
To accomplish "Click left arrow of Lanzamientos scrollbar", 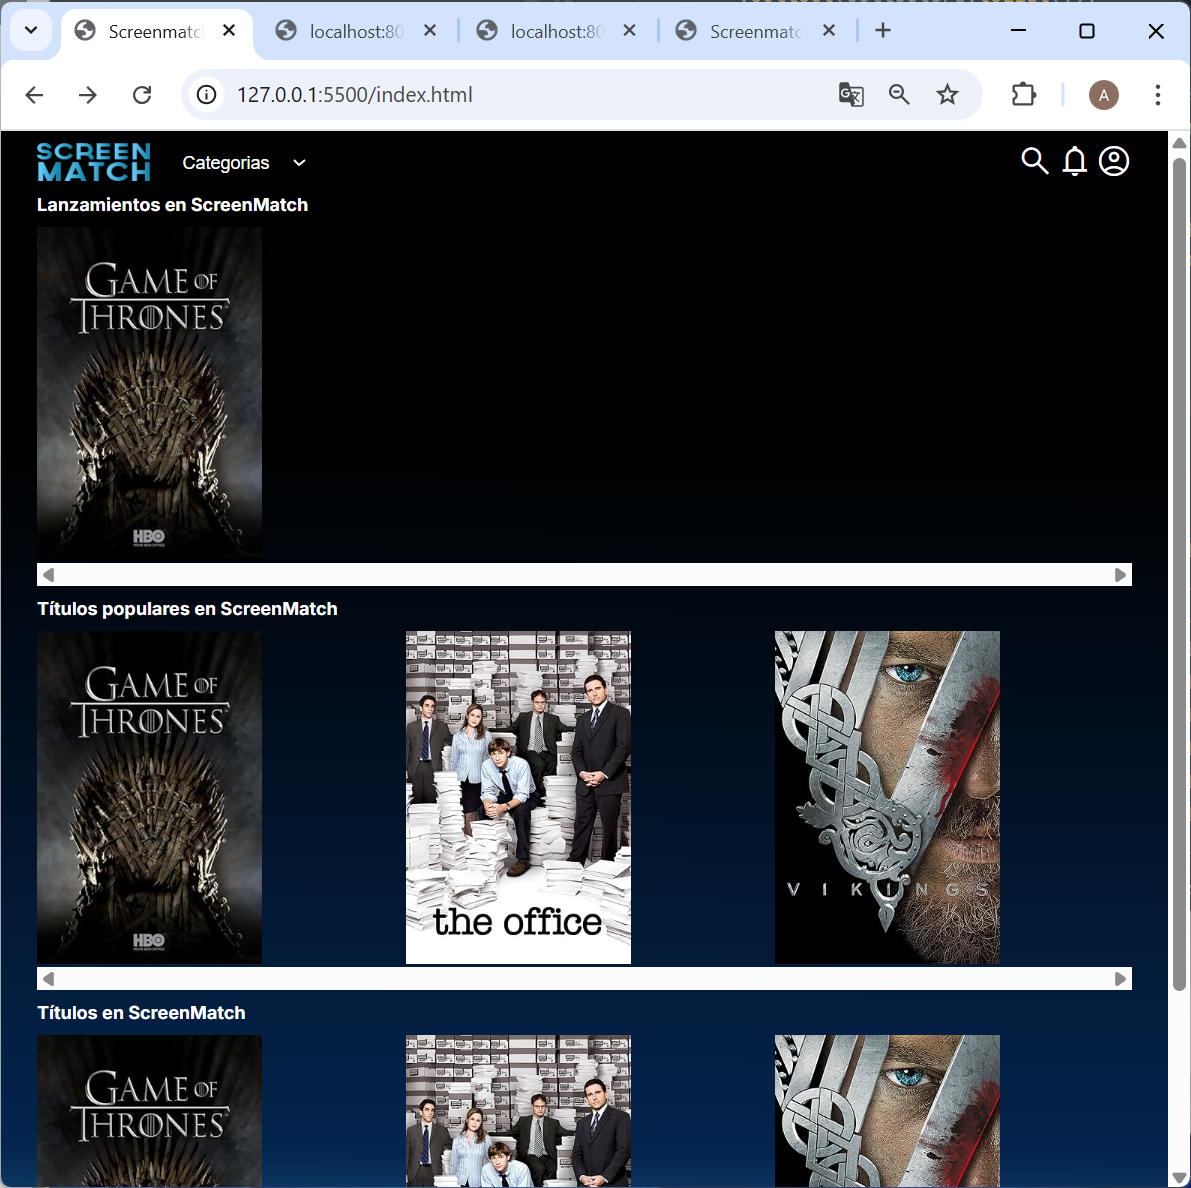I will pyautogui.click(x=49, y=574).
